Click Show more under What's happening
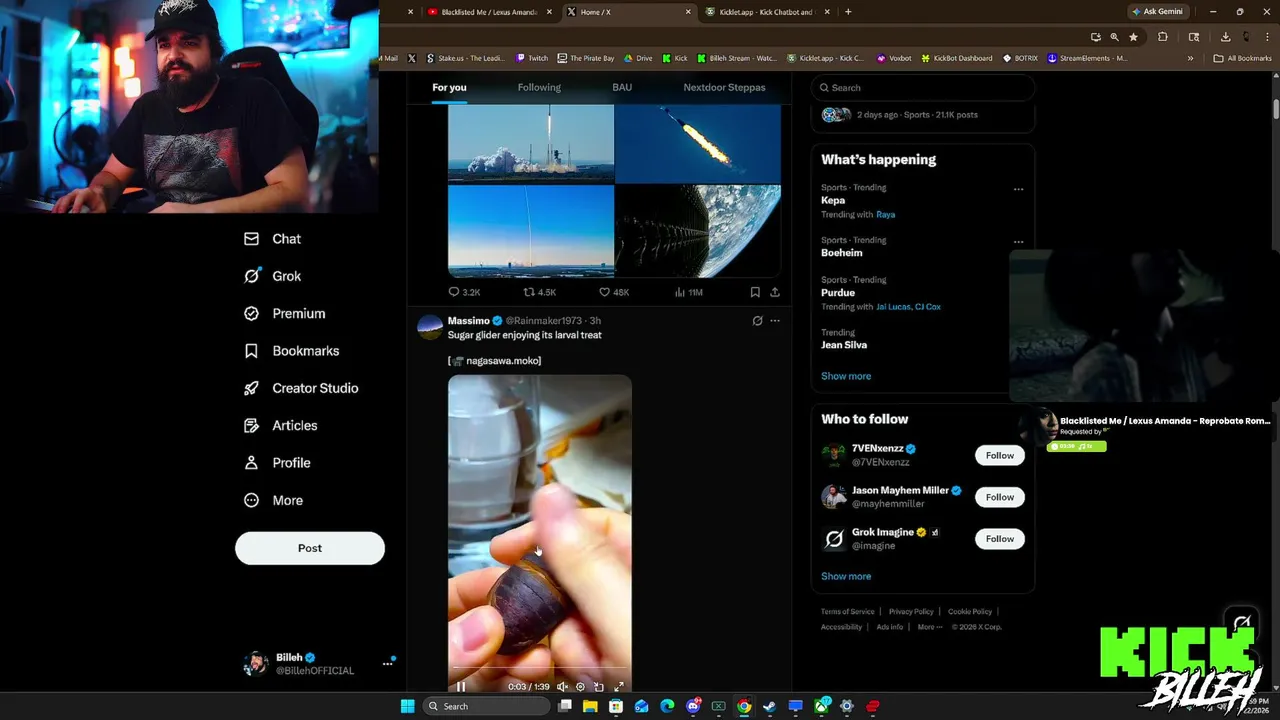This screenshot has width=1280, height=720. point(846,376)
